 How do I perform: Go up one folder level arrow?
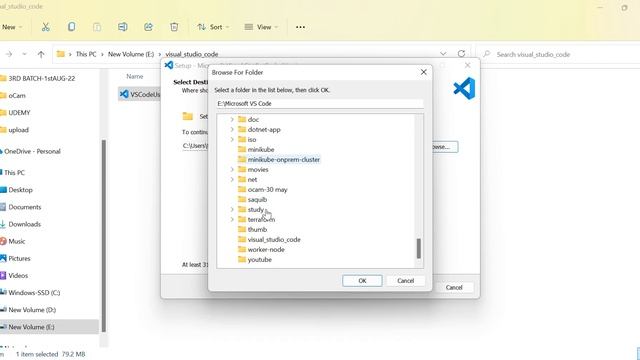41,54
